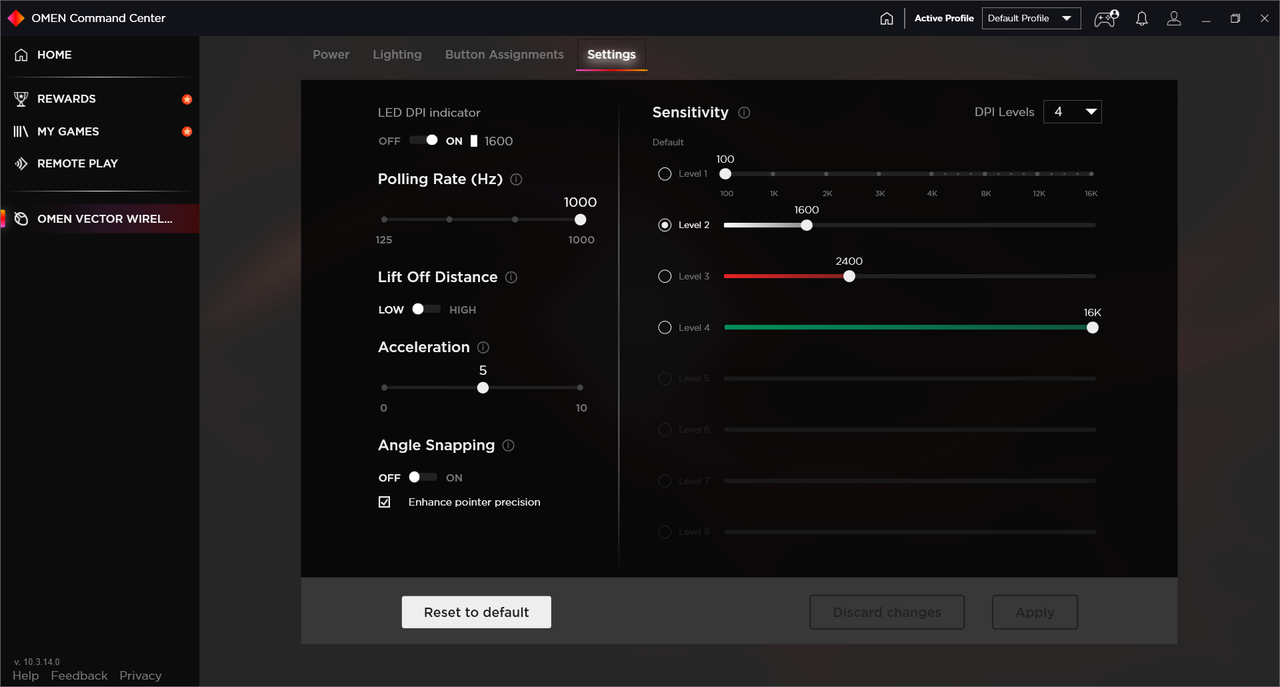
Task: Select the Settings tab
Action: pos(611,55)
